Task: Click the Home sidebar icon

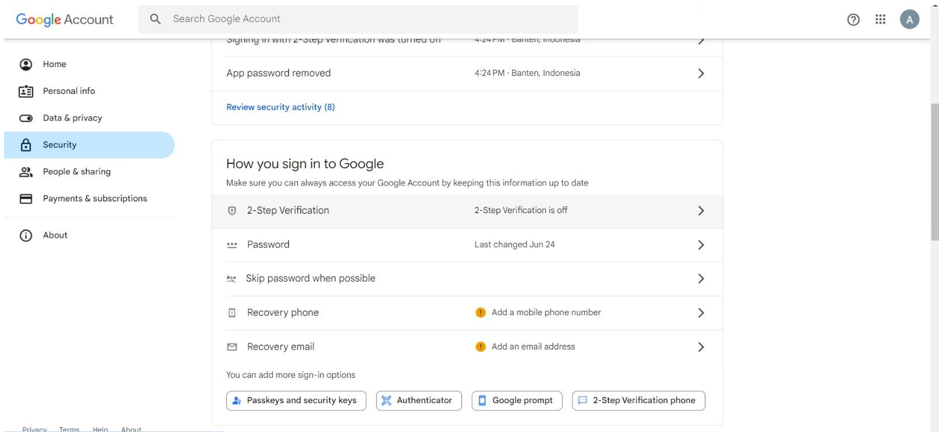Action: pyautogui.click(x=26, y=64)
